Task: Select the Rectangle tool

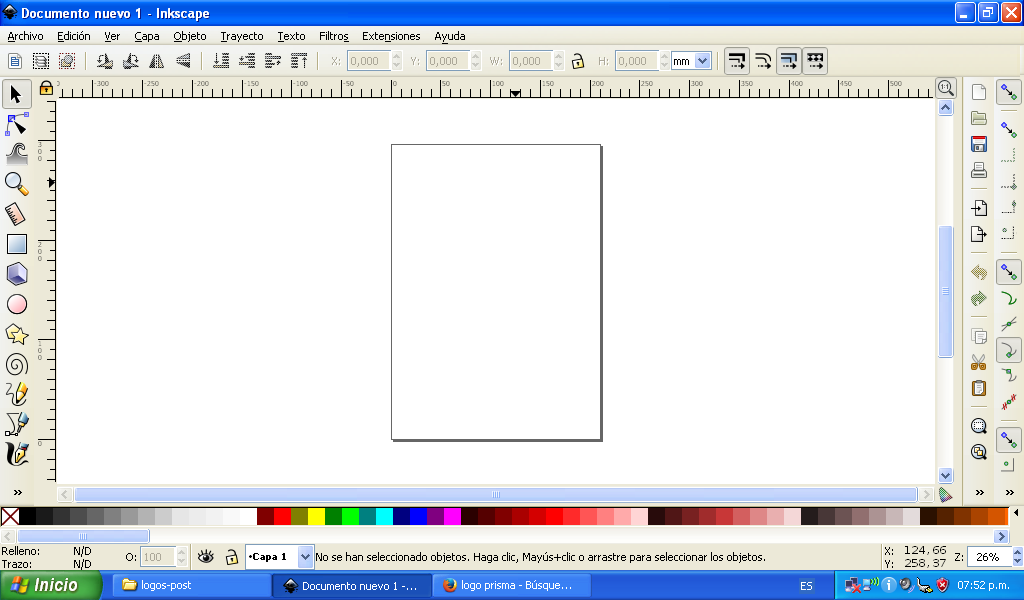Action: [x=16, y=244]
